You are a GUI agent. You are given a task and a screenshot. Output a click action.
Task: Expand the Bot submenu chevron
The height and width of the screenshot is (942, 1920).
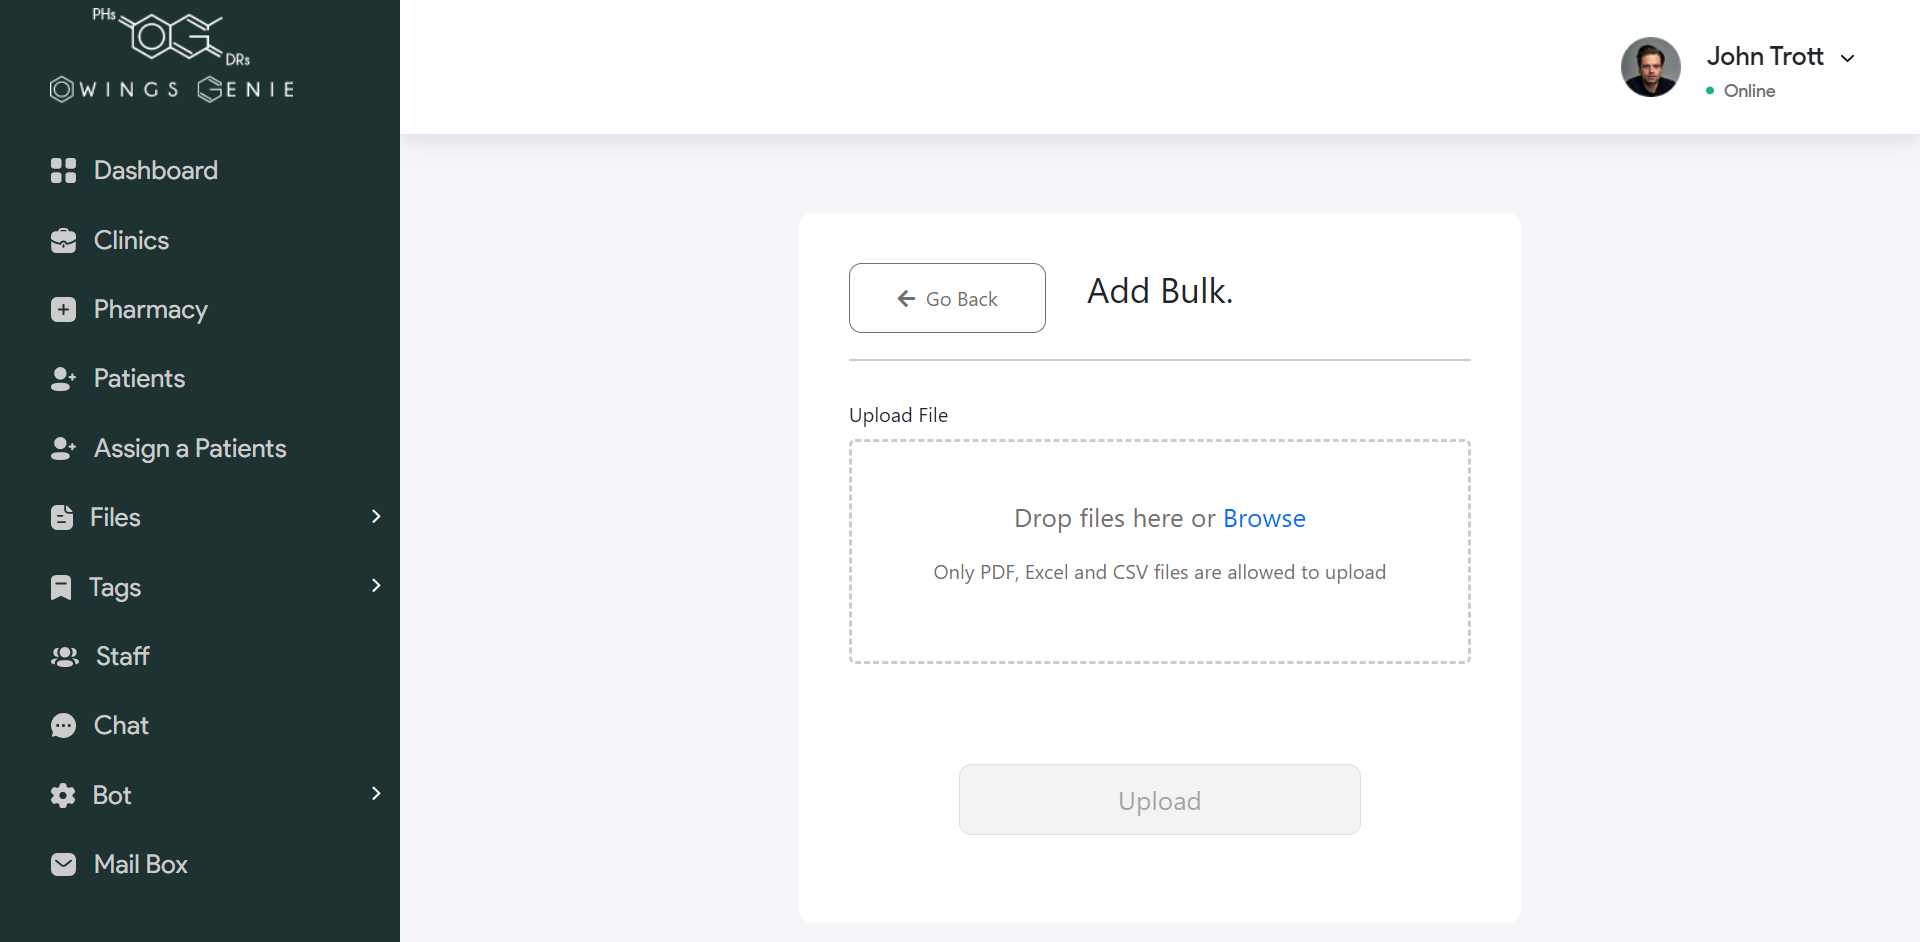pos(376,794)
